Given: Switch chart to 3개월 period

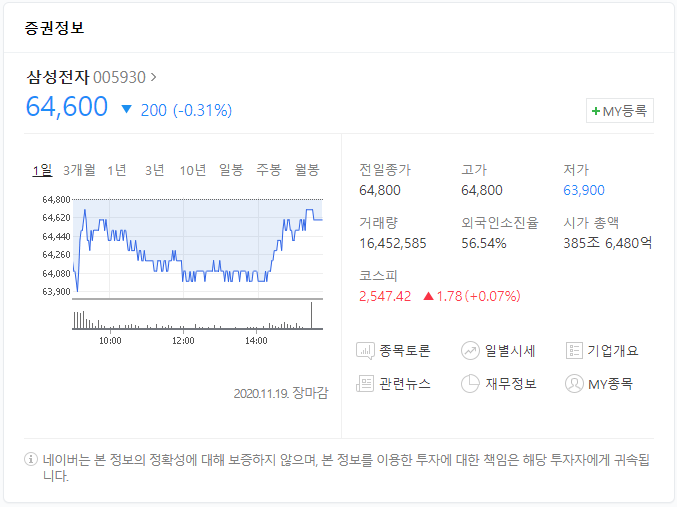Looking at the screenshot, I should click(x=79, y=170).
